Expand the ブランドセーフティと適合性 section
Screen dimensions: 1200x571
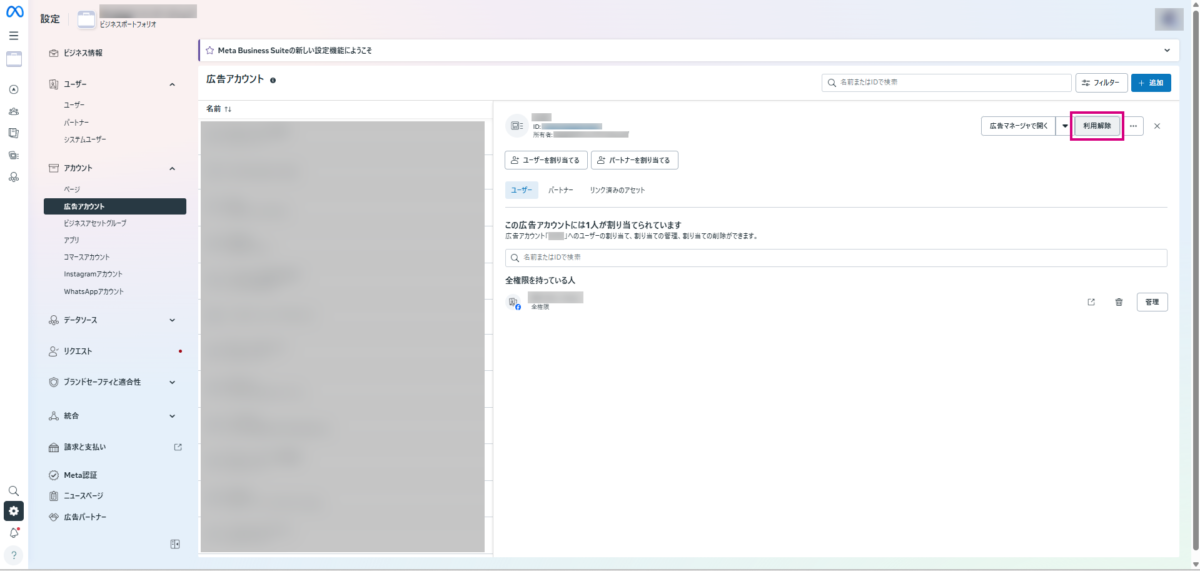coord(172,382)
